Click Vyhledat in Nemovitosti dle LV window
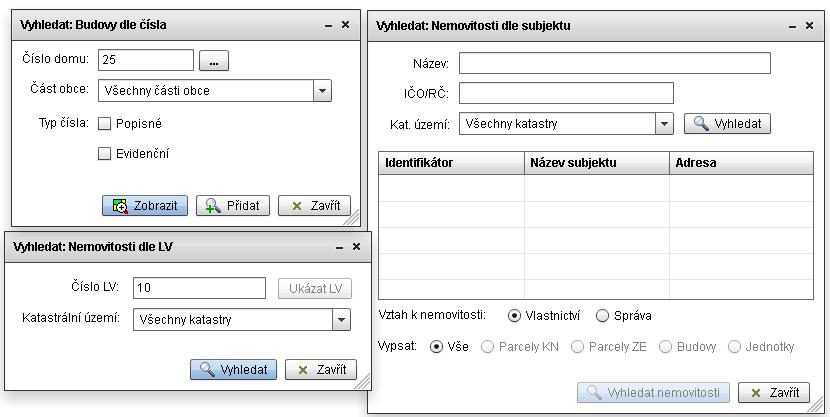This screenshot has height=417, width=830. [x=233, y=369]
